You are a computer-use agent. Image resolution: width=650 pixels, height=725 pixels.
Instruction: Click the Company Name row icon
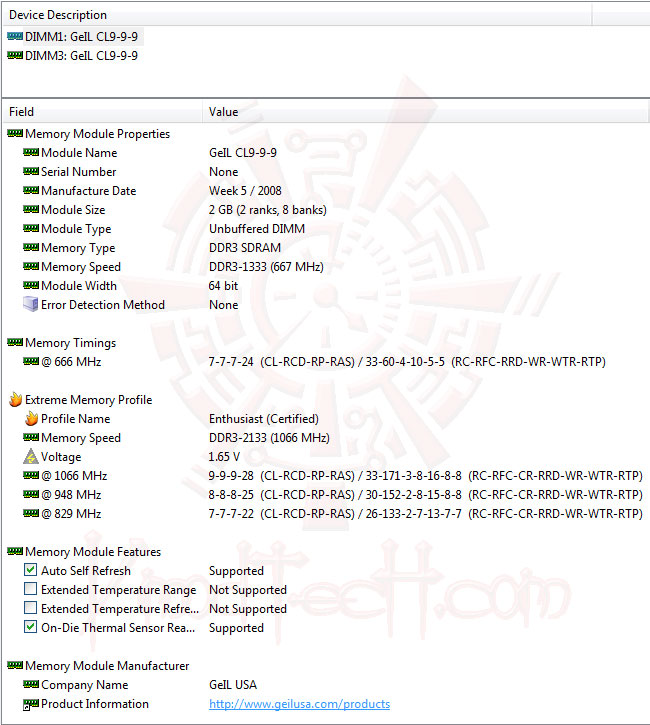tap(31, 684)
